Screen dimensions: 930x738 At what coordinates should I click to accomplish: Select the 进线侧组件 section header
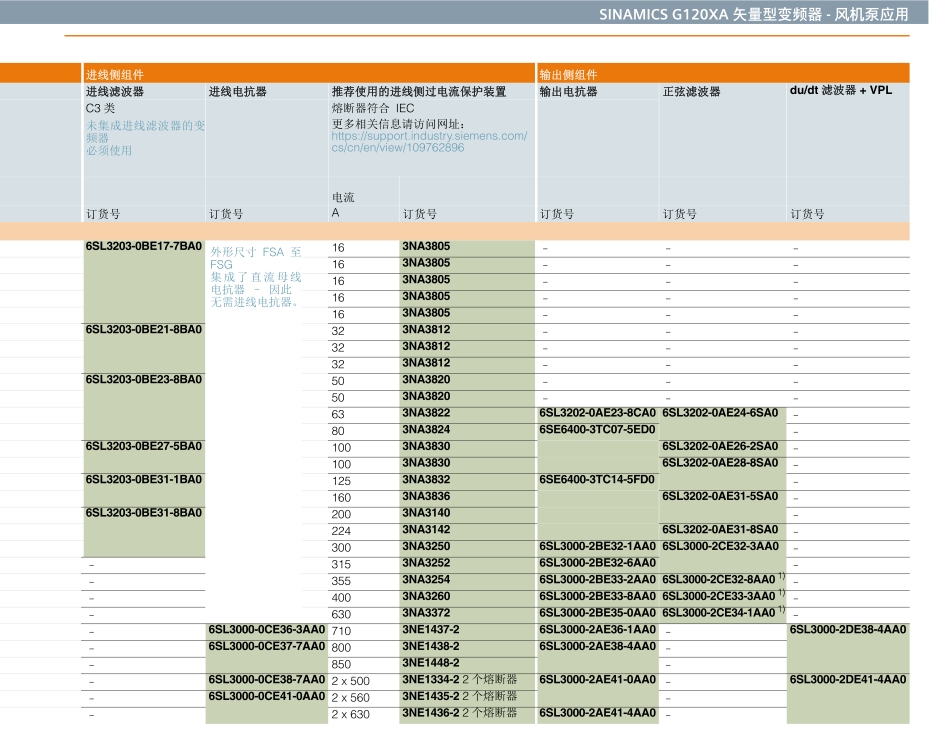pos(115,74)
